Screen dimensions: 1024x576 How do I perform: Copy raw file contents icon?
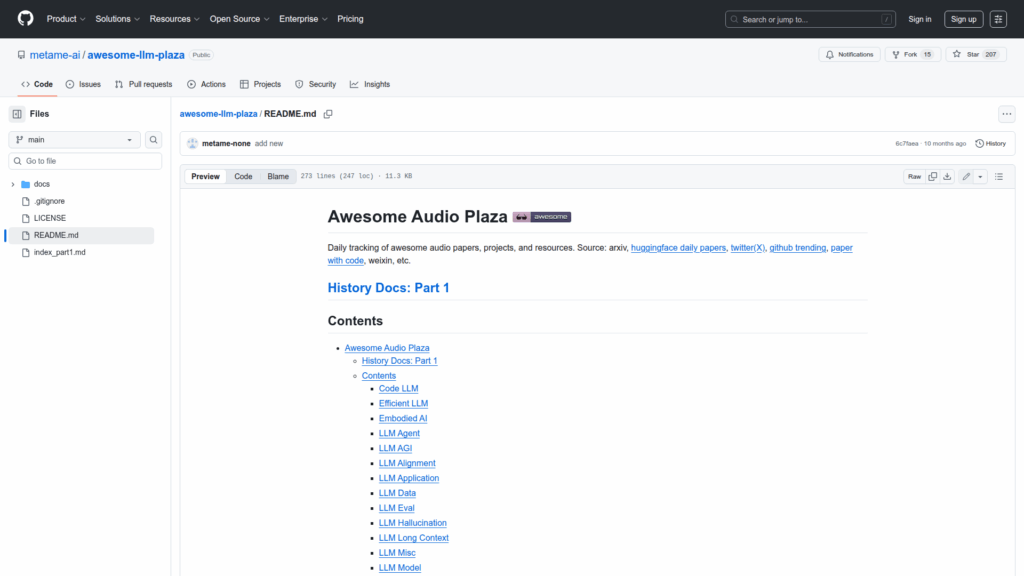pyautogui.click(x=933, y=176)
